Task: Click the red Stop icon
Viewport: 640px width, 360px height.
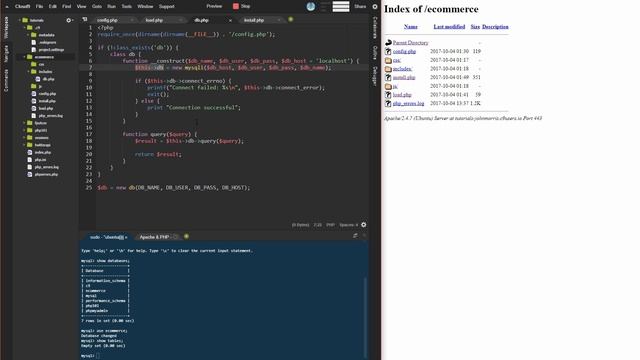Action: pyautogui.click(x=236, y=6)
